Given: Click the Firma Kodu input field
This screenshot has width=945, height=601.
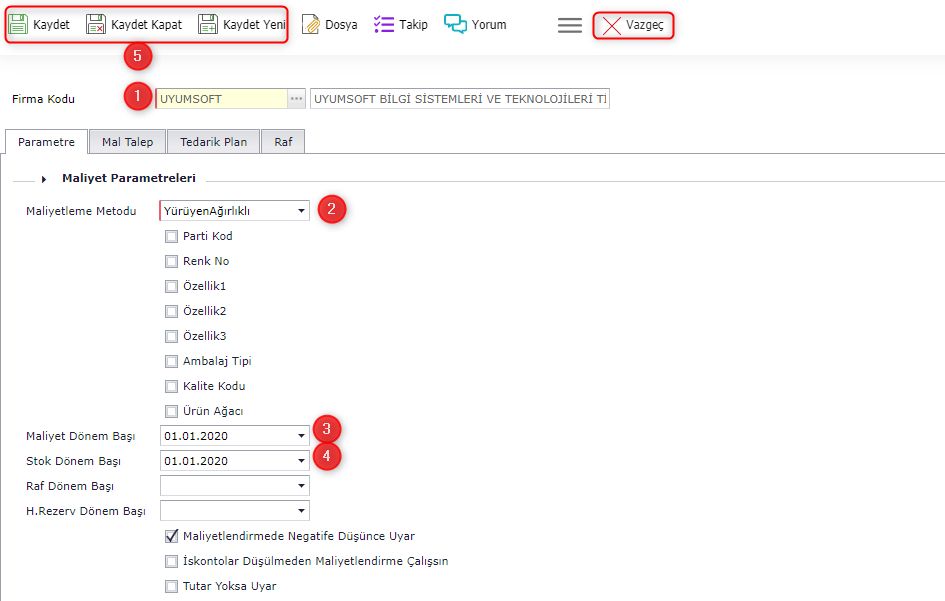Looking at the screenshot, I should (x=220, y=99).
